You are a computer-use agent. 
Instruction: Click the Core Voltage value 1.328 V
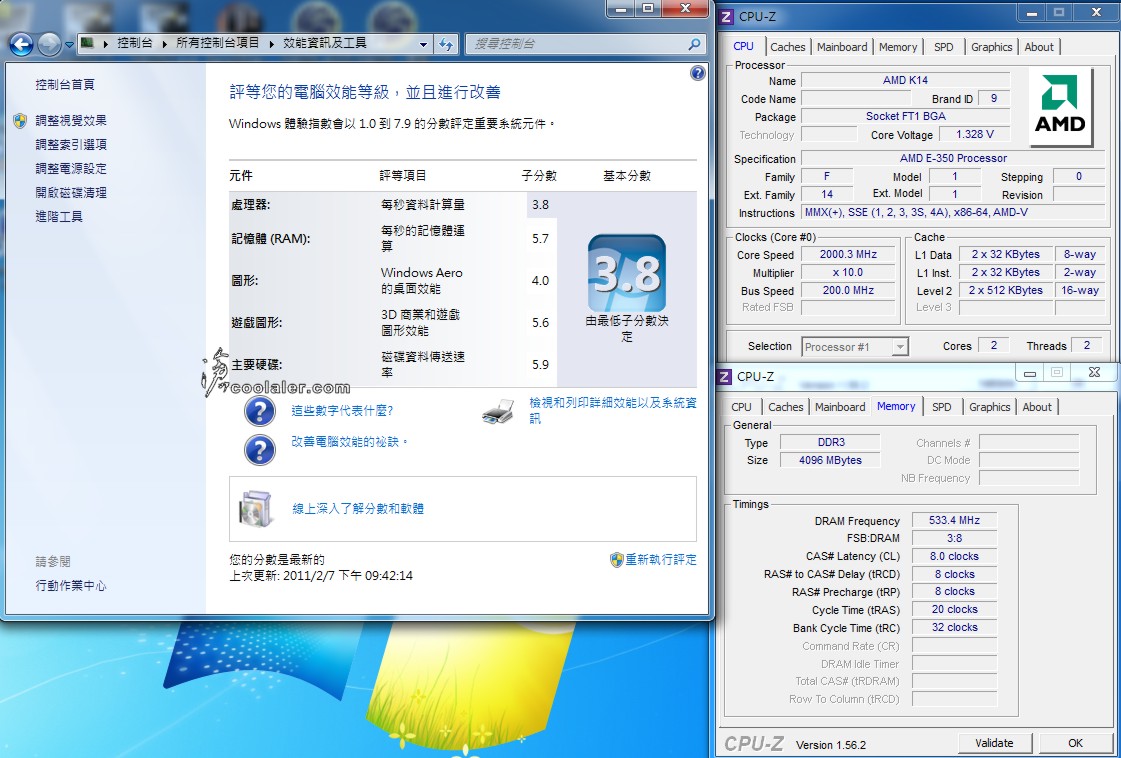974,134
